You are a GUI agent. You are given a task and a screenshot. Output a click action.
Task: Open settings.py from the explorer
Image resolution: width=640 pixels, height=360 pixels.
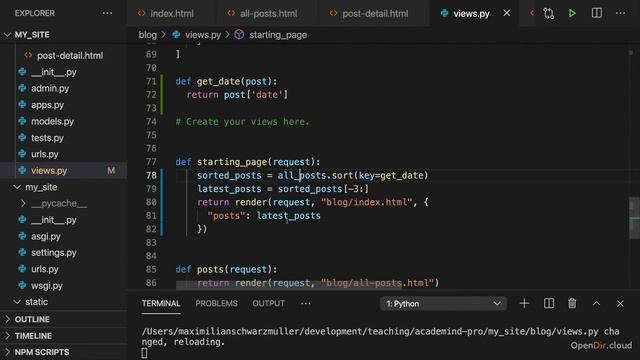[x=64, y=252]
